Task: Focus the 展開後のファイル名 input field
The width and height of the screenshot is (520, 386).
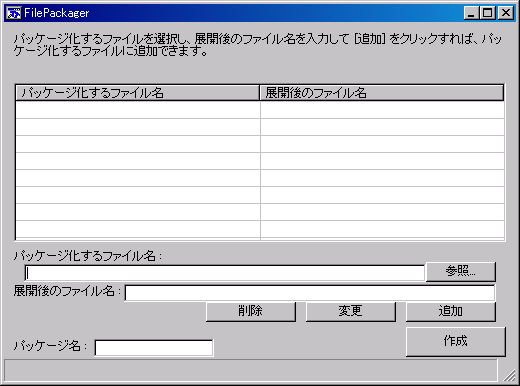Action: coord(310,293)
